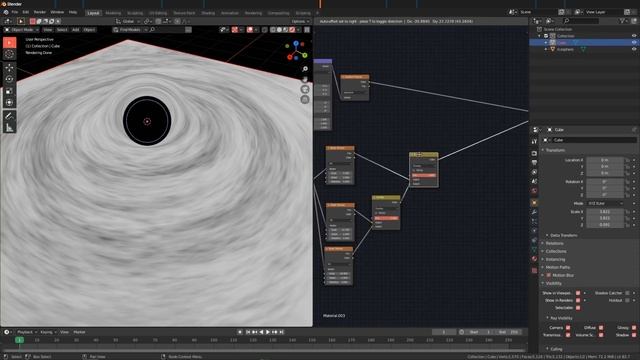The height and width of the screenshot is (360, 640).
Task: Click the play animation button in timeline
Action: pyautogui.click(x=268, y=332)
